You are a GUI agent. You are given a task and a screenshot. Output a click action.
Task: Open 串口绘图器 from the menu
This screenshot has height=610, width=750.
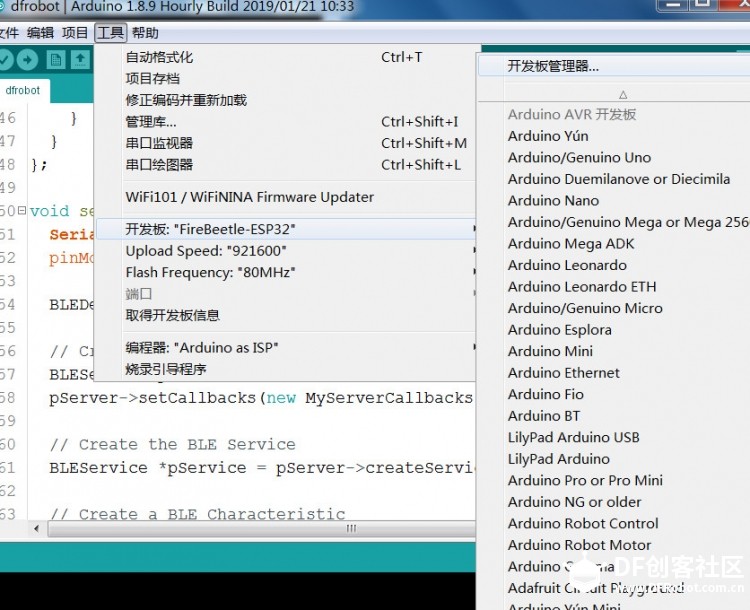[x=286, y=165]
